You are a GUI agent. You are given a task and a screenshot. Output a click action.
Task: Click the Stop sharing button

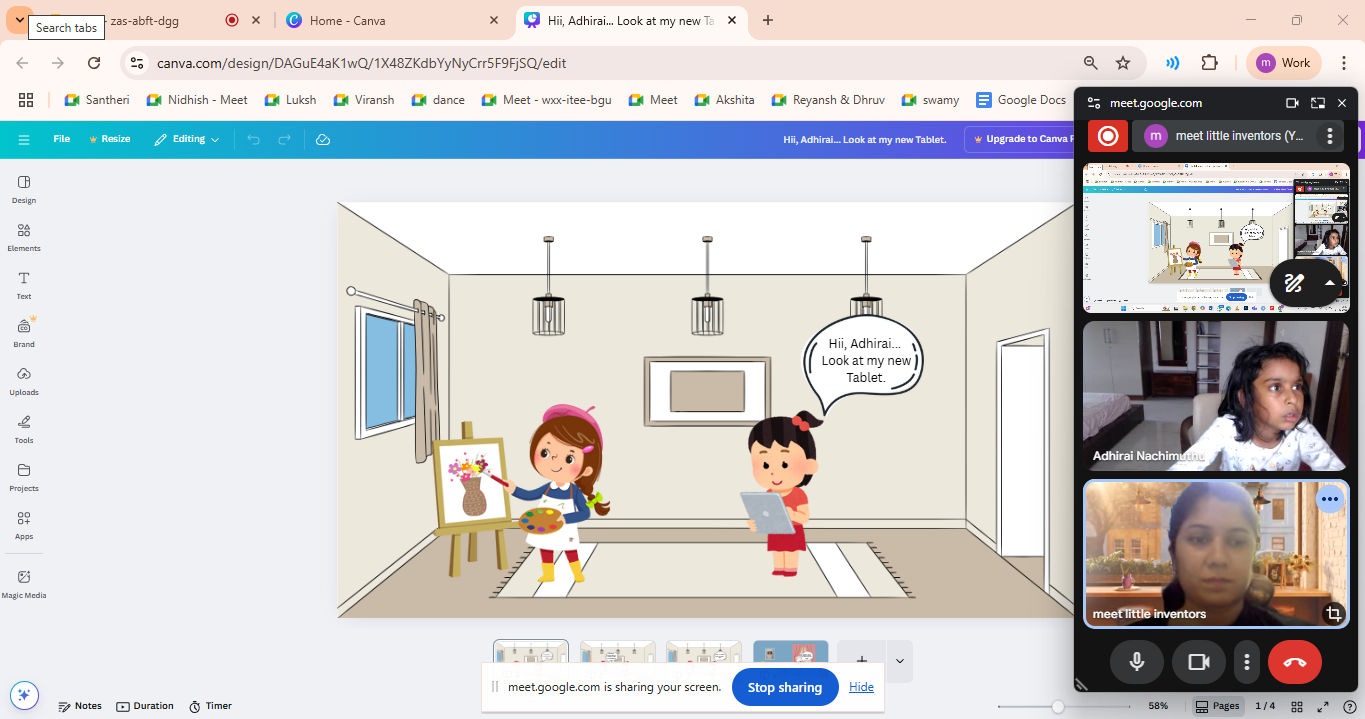784,687
